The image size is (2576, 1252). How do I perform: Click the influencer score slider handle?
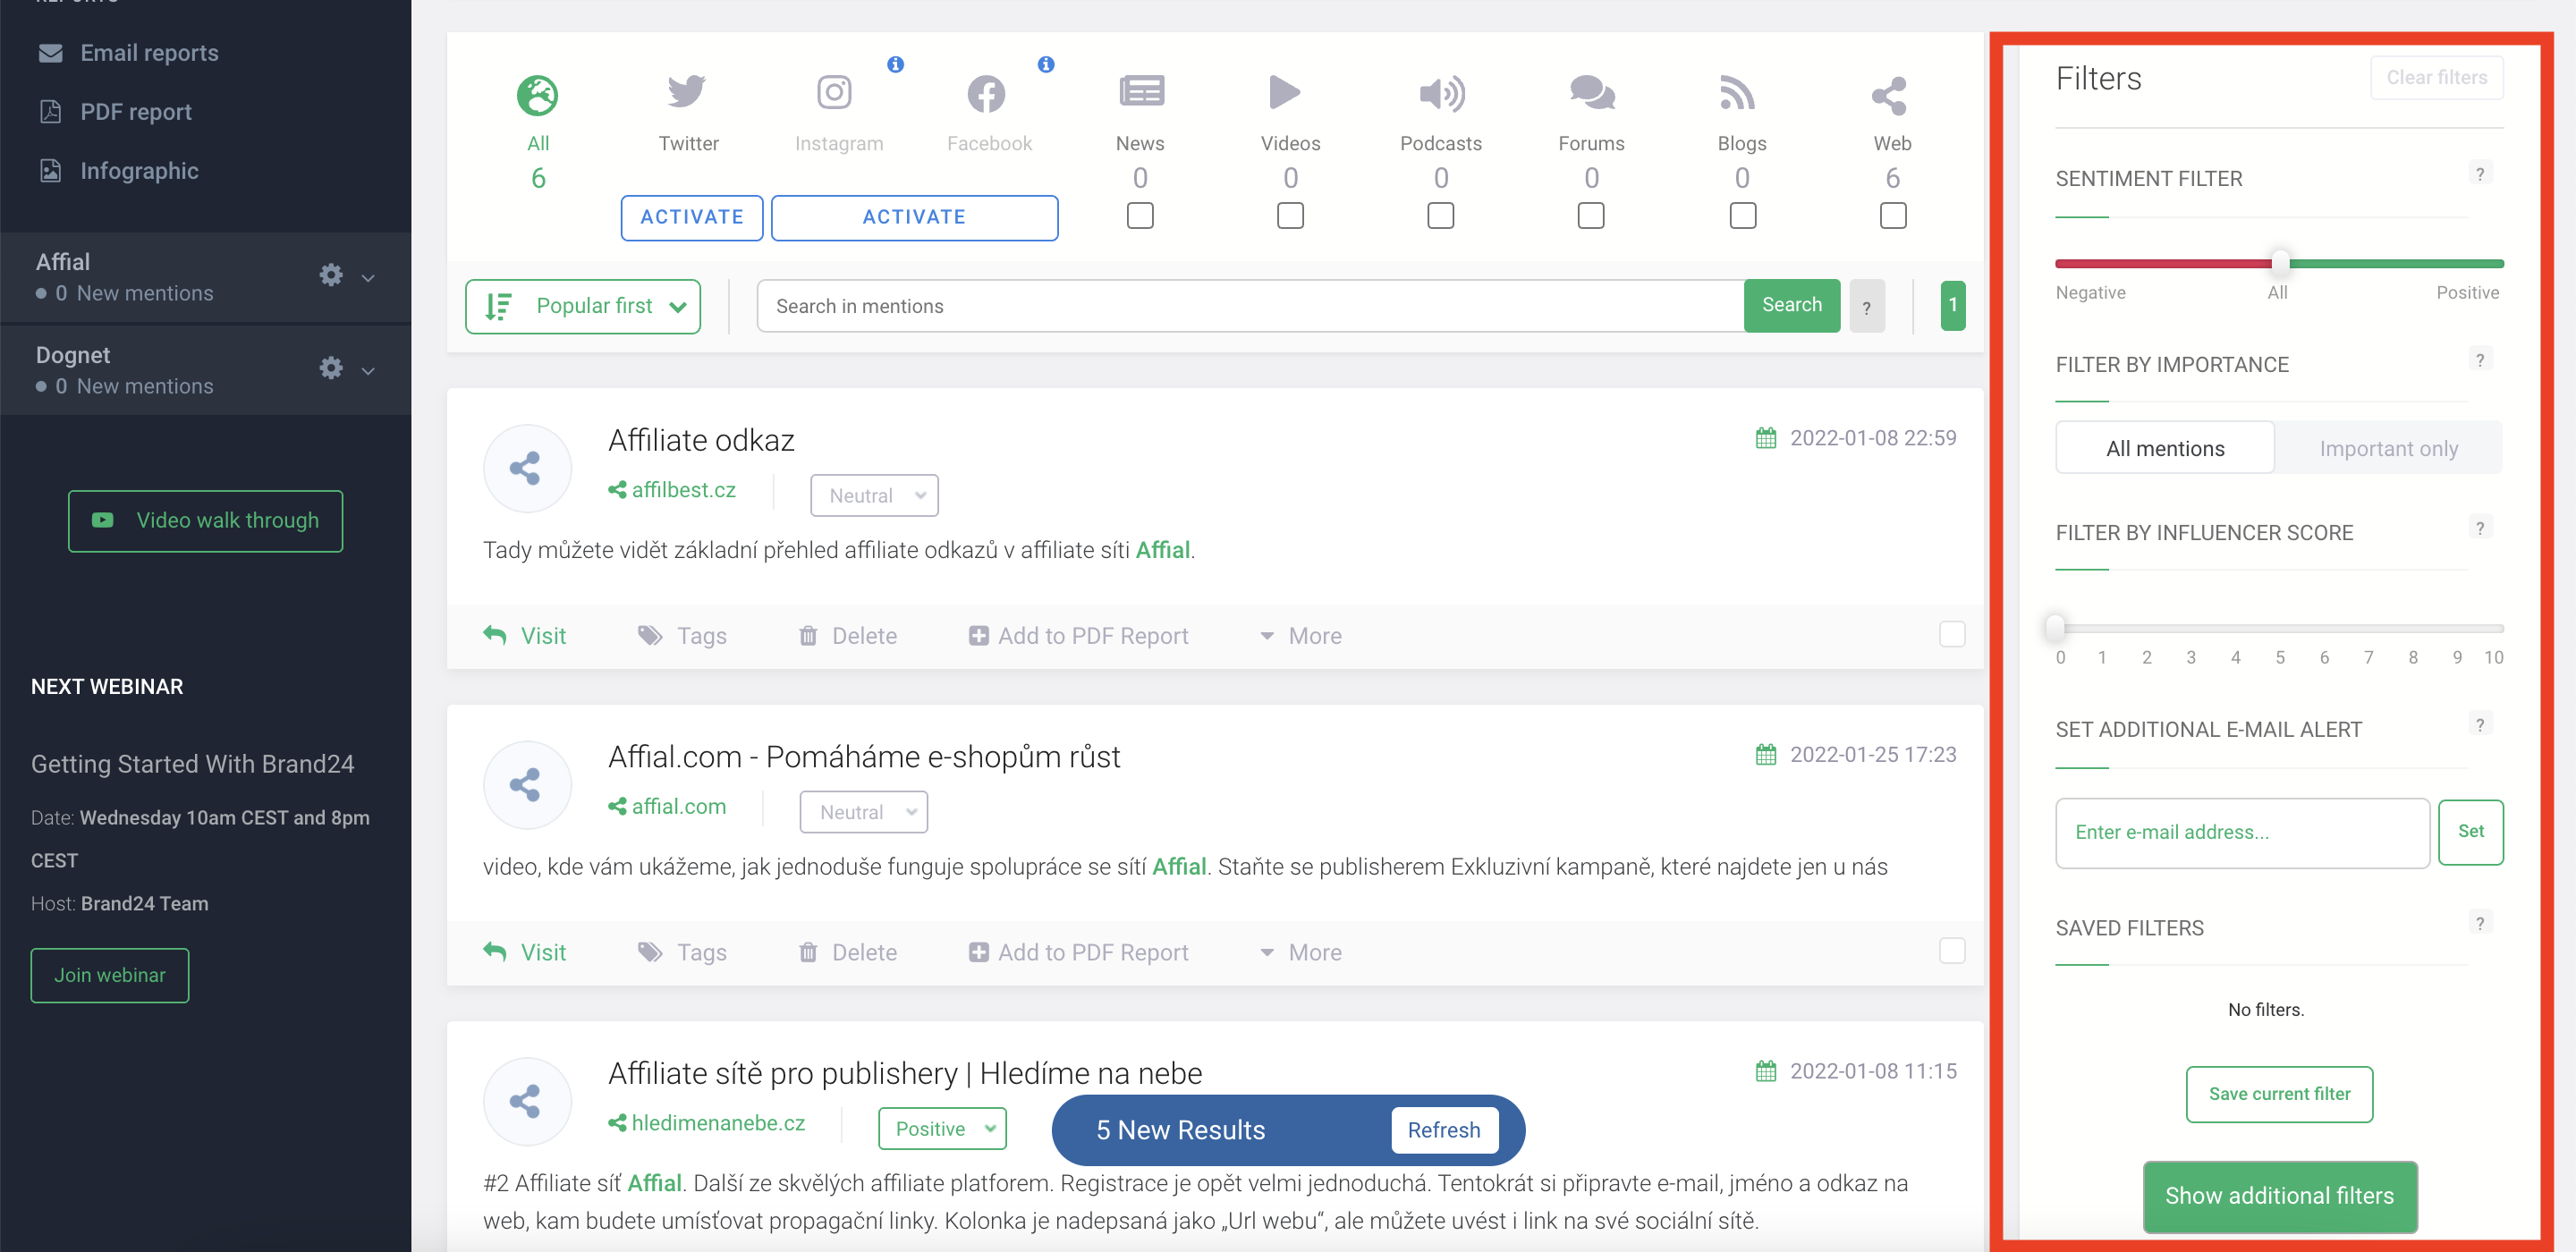pyautogui.click(x=2055, y=628)
